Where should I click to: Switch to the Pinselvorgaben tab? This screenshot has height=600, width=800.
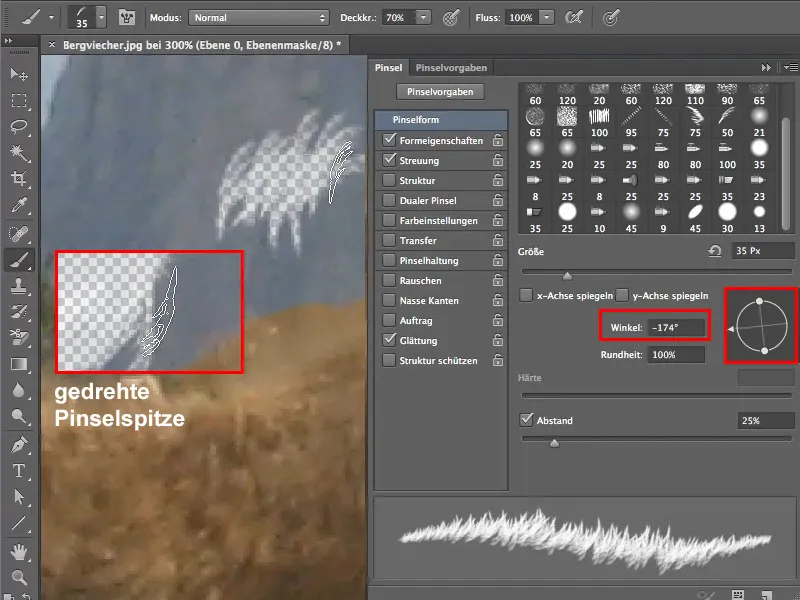tap(451, 67)
